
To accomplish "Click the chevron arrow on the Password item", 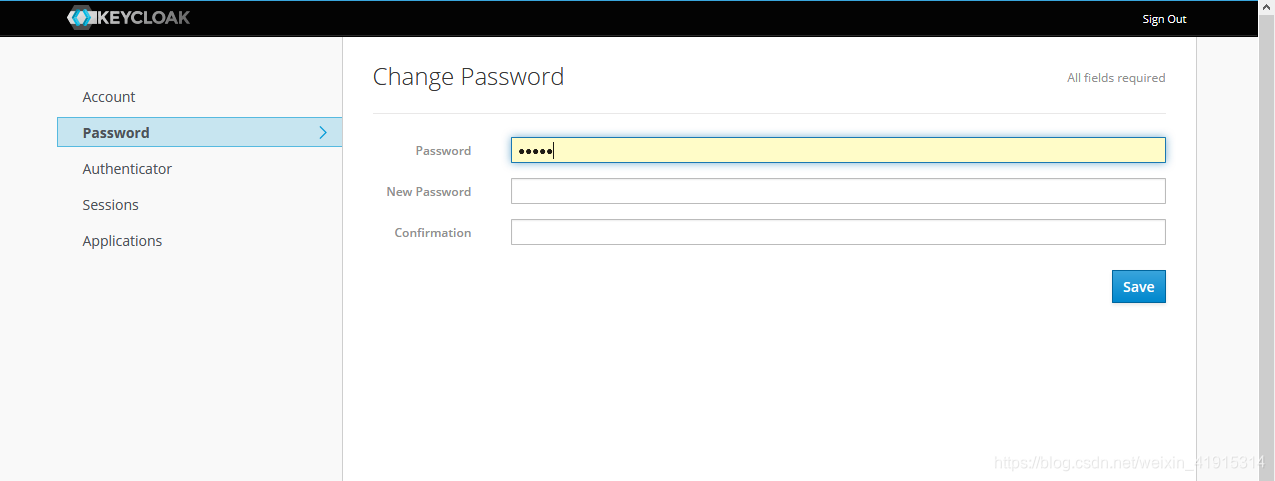I will pos(323,132).
